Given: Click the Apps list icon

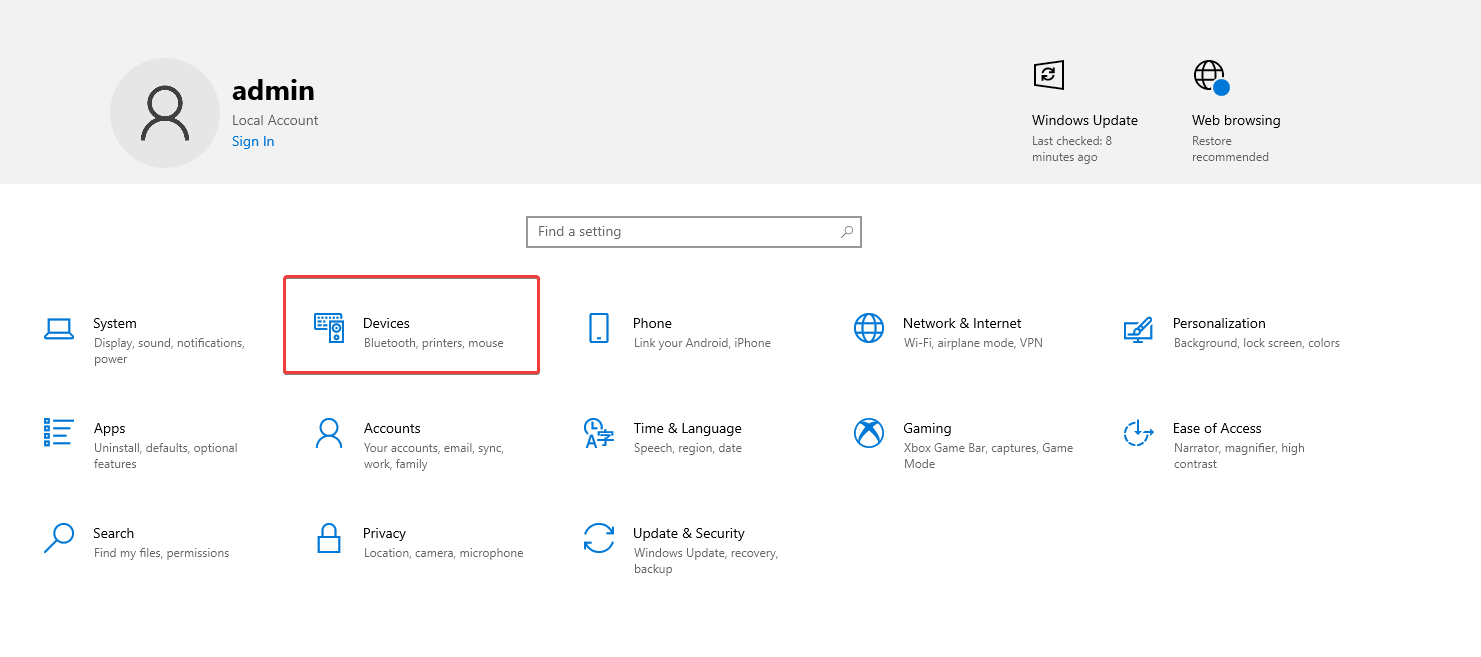Looking at the screenshot, I should click(x=59, y=433).
